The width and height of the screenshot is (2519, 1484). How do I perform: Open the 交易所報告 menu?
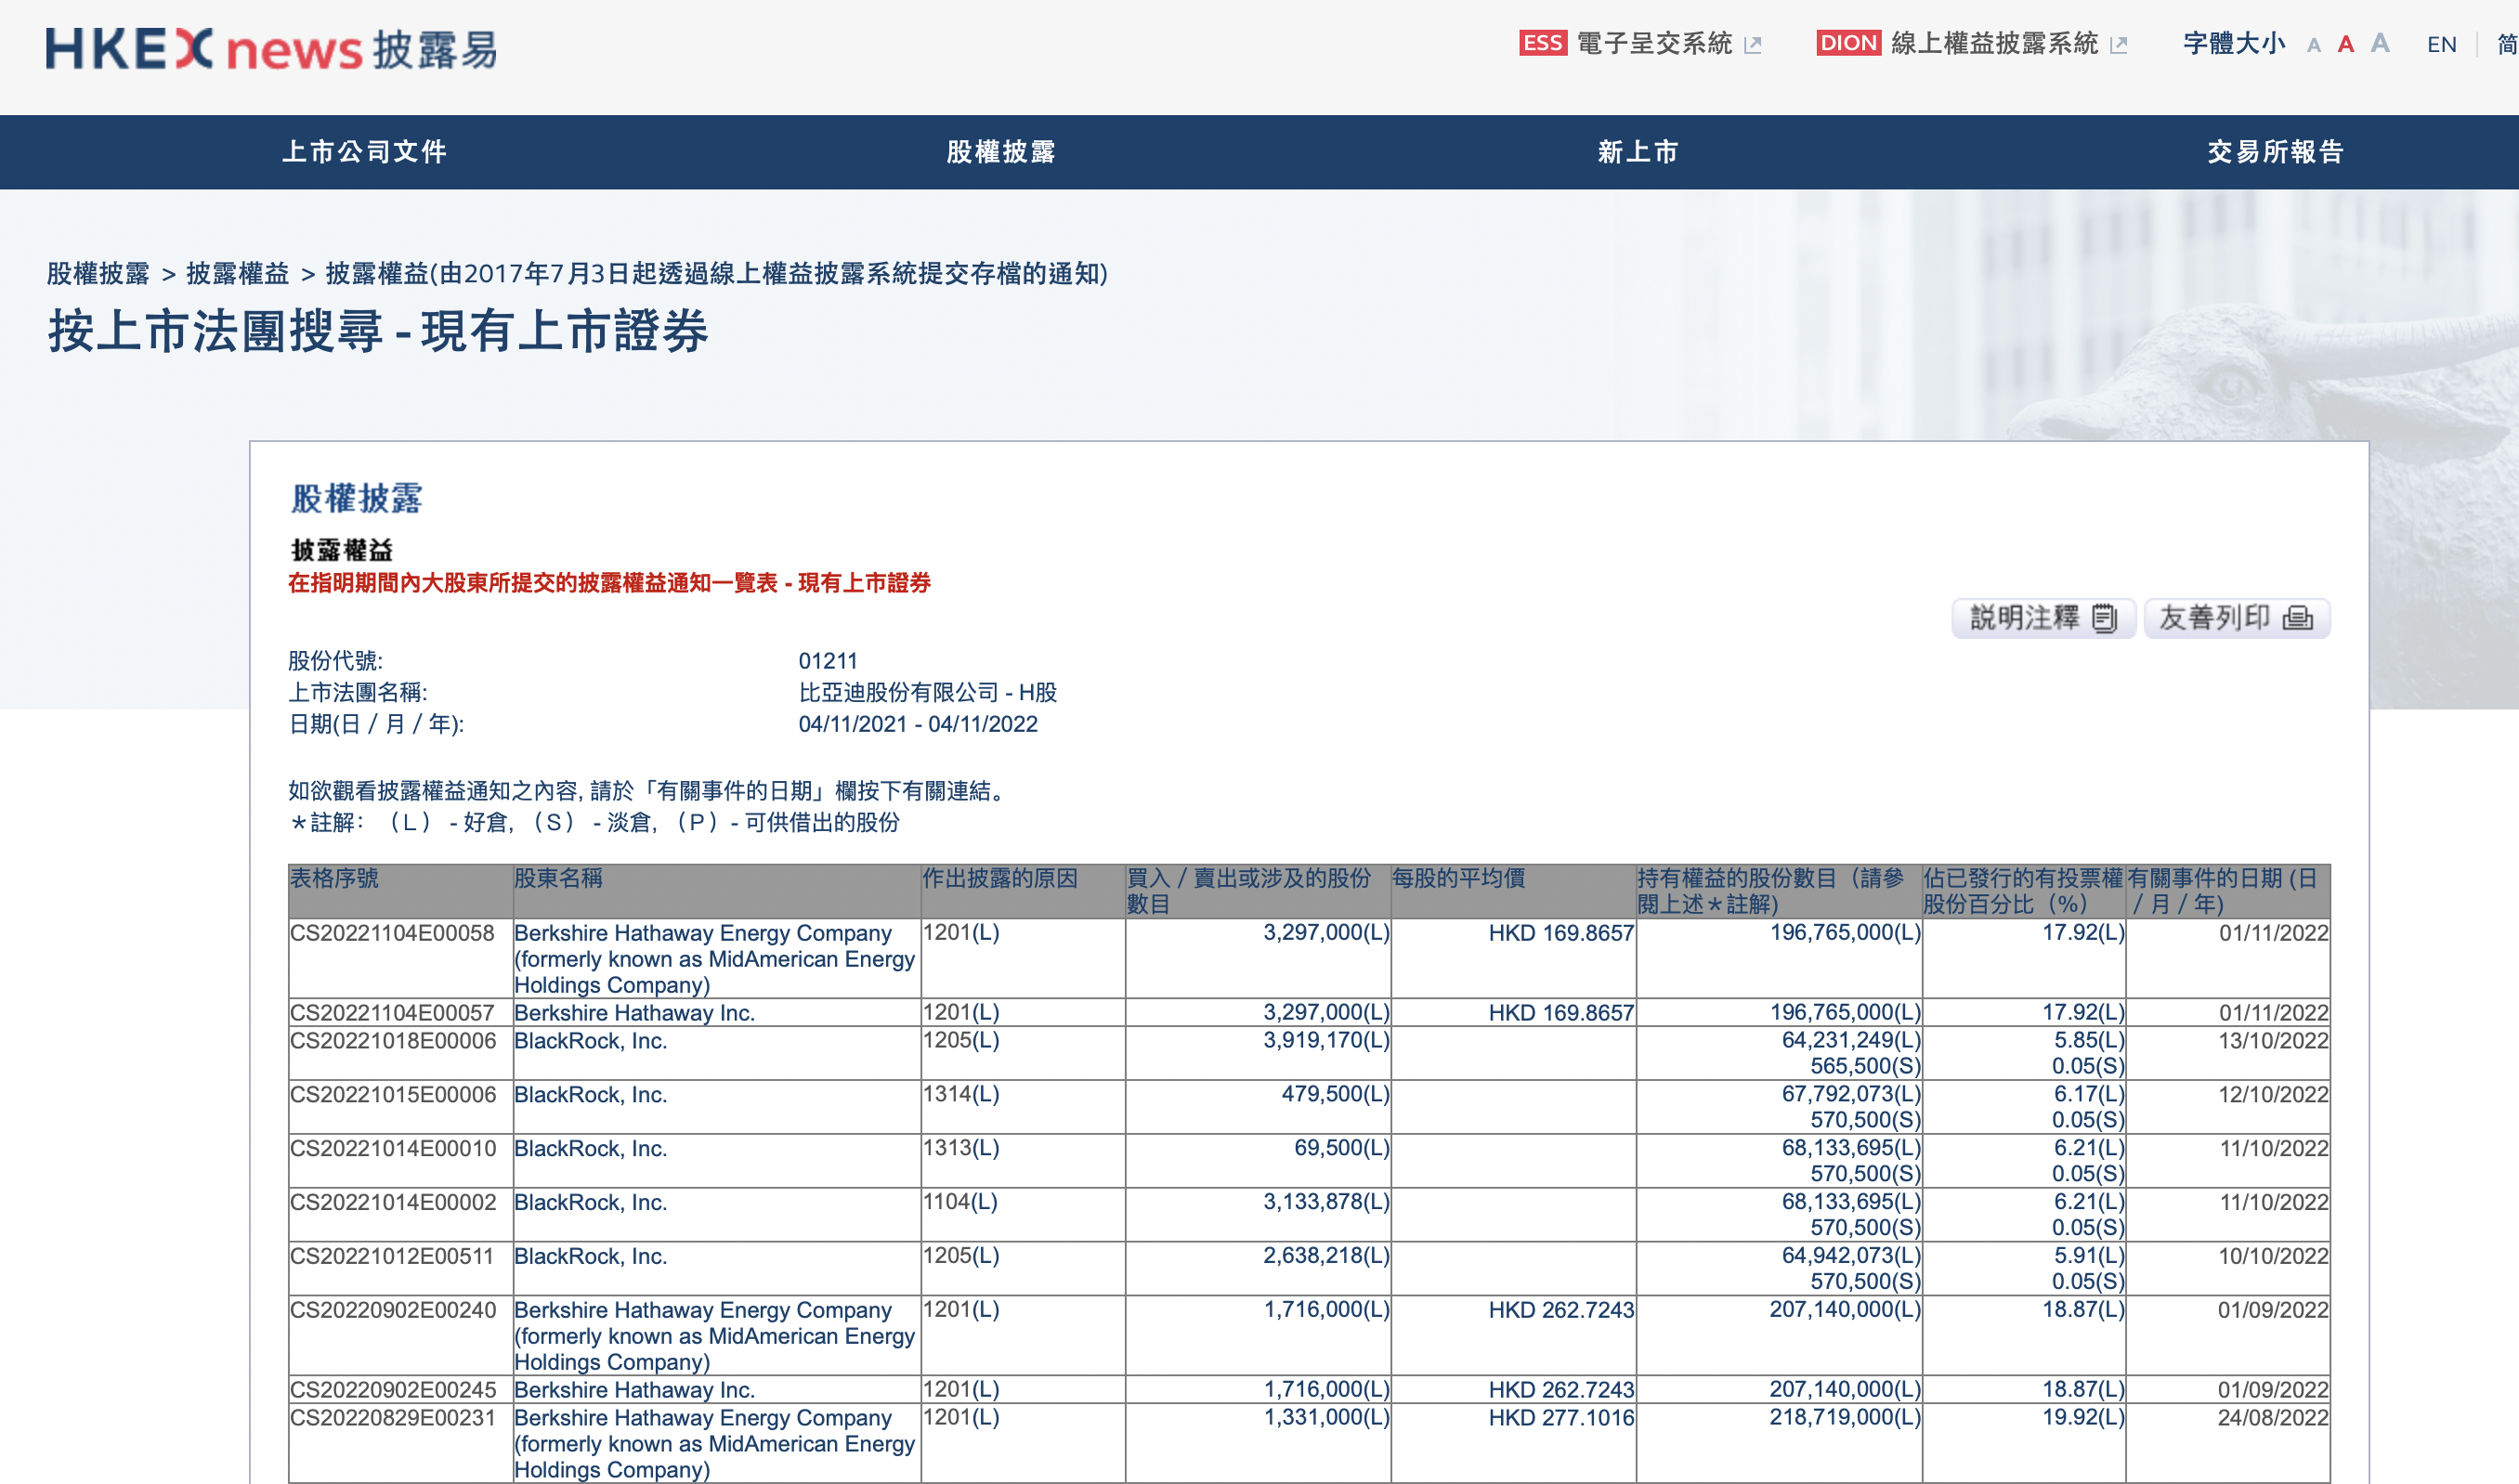(2276, 152)
